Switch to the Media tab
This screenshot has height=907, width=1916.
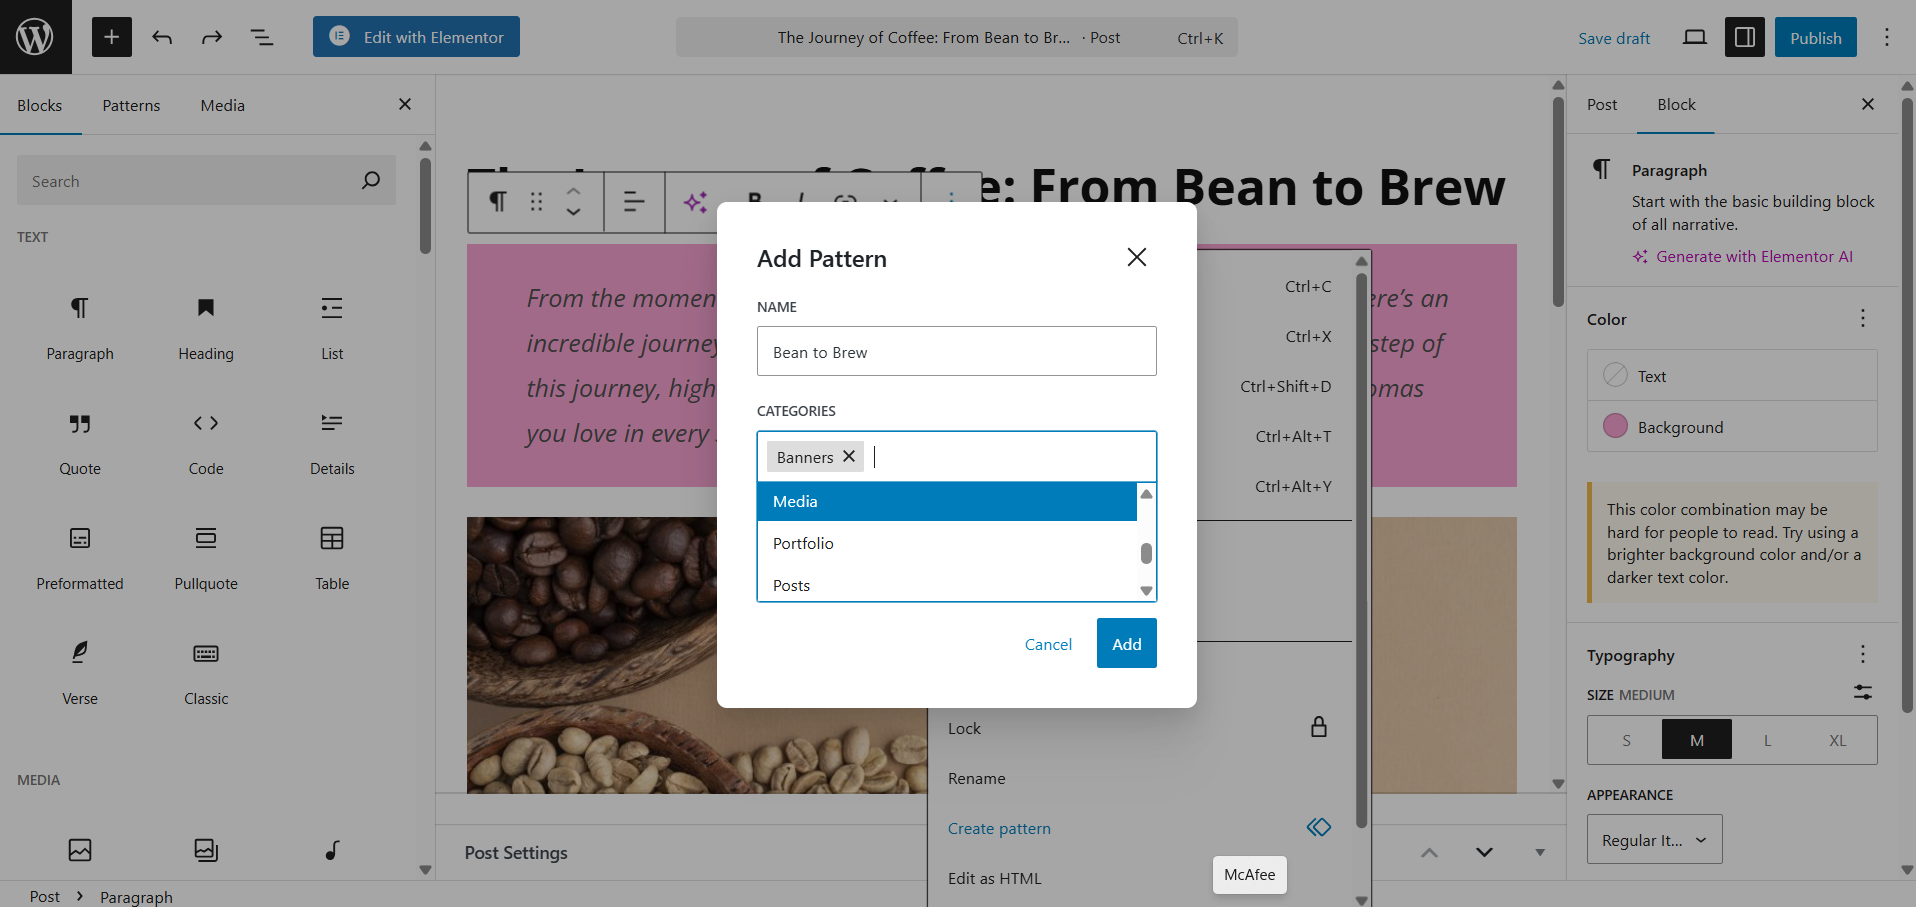tap(222, 105)
